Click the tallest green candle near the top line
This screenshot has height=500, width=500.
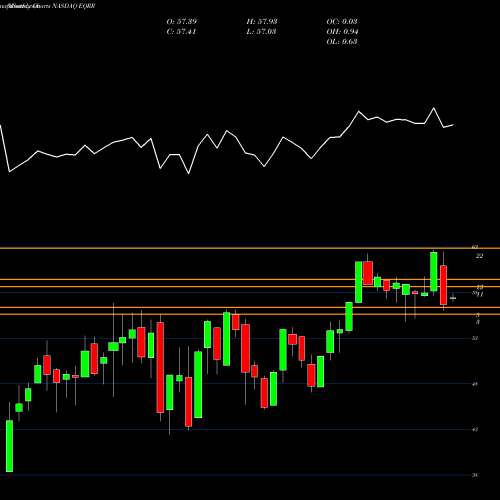pyautogui.click(x=434, y=271)
